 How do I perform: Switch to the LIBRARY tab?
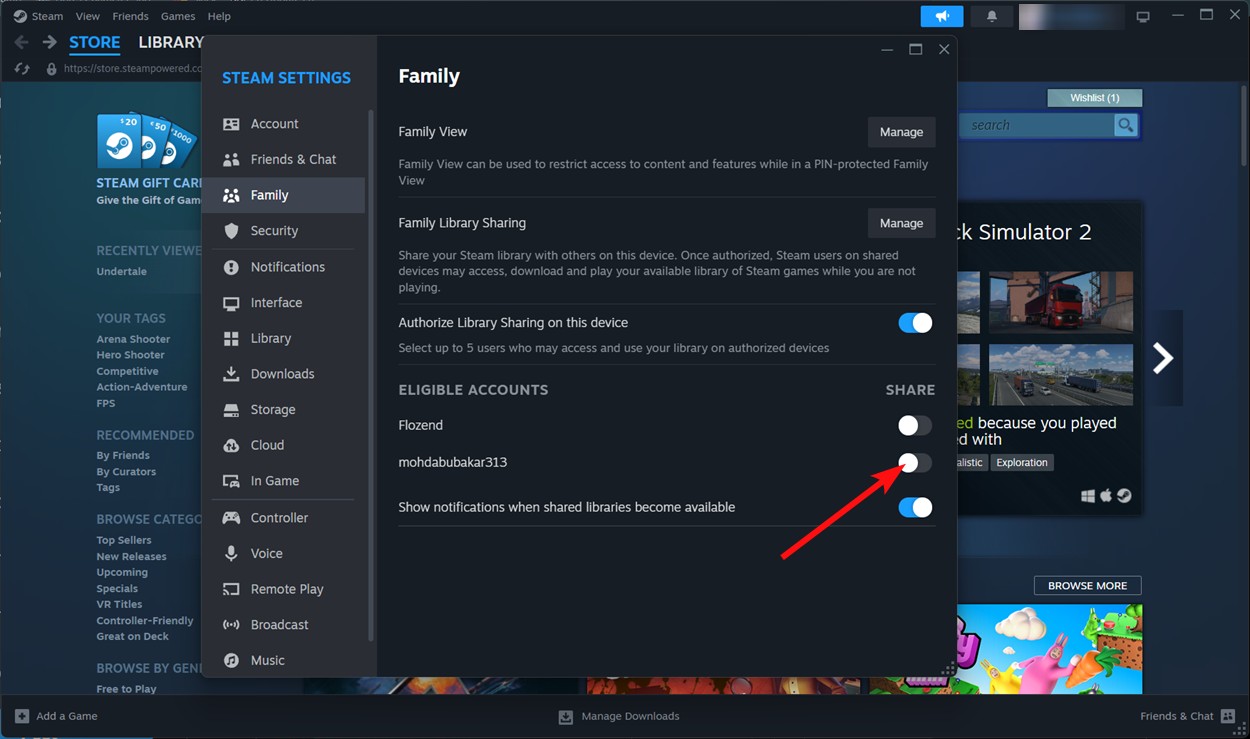[170, 42]
